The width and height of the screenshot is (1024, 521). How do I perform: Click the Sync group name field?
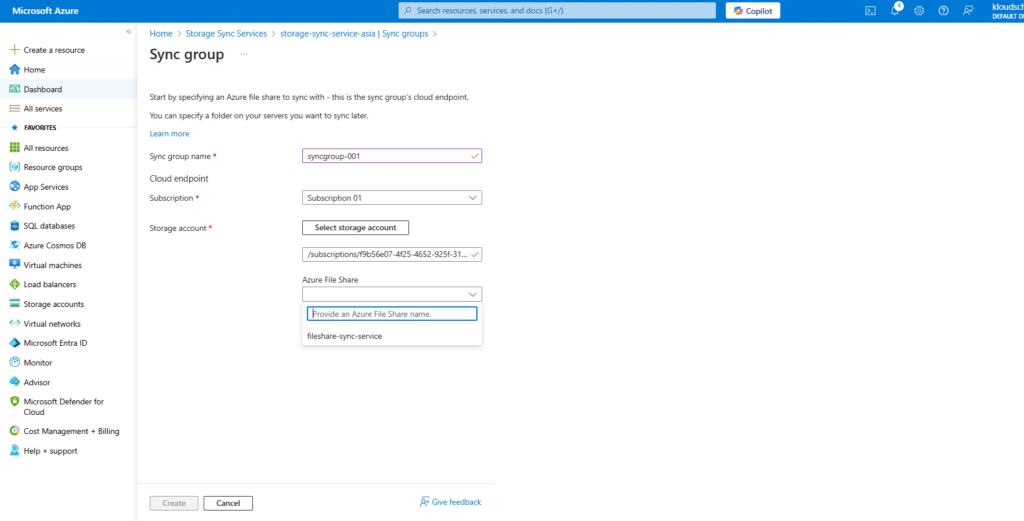click(x=386, y=156)
